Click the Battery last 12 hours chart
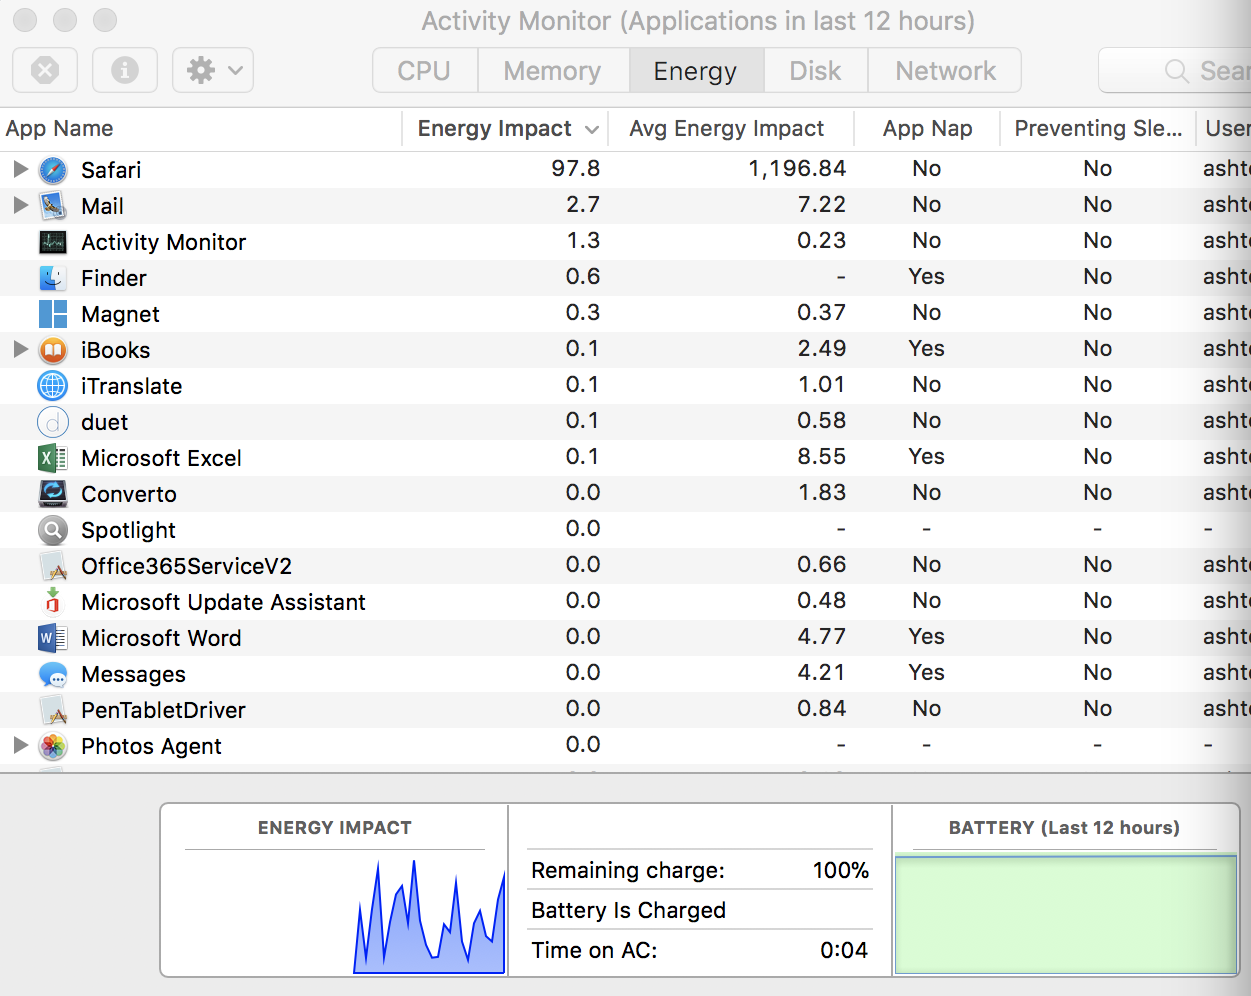Image resolution: width=1251 pixels, height=996 pixels. coord(1066,913)
